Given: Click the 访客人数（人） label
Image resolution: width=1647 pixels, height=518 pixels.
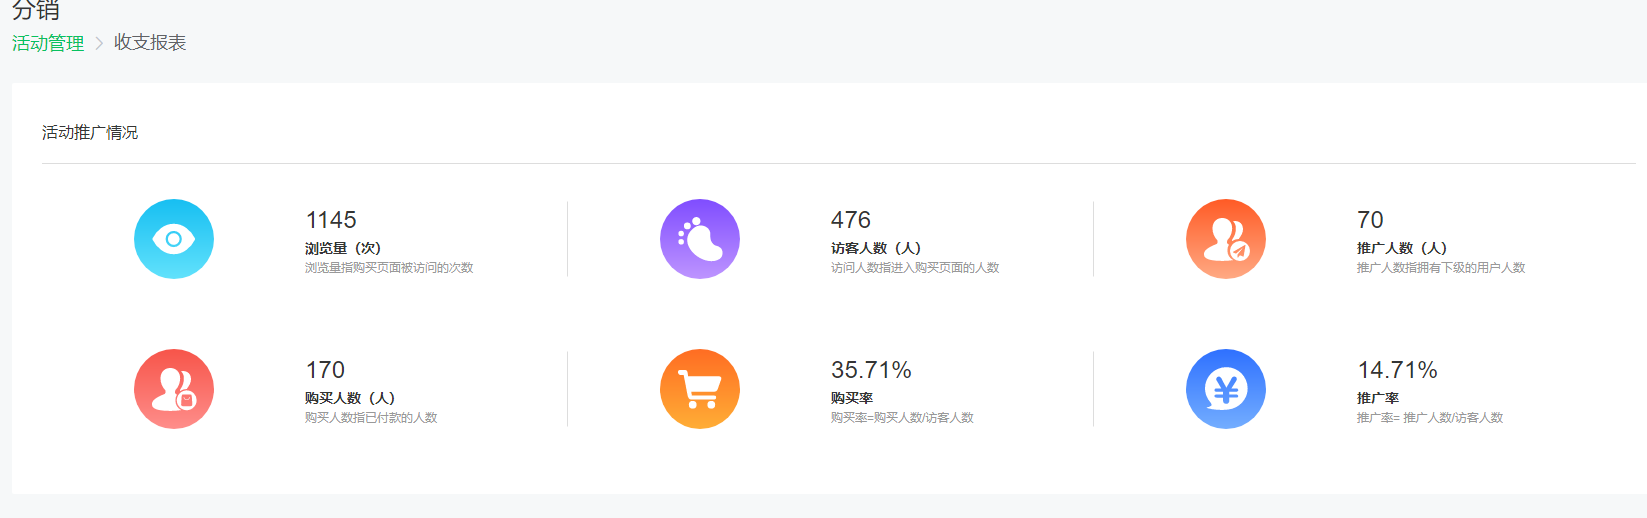Looking at the screenshot, I should click(876, 248).
